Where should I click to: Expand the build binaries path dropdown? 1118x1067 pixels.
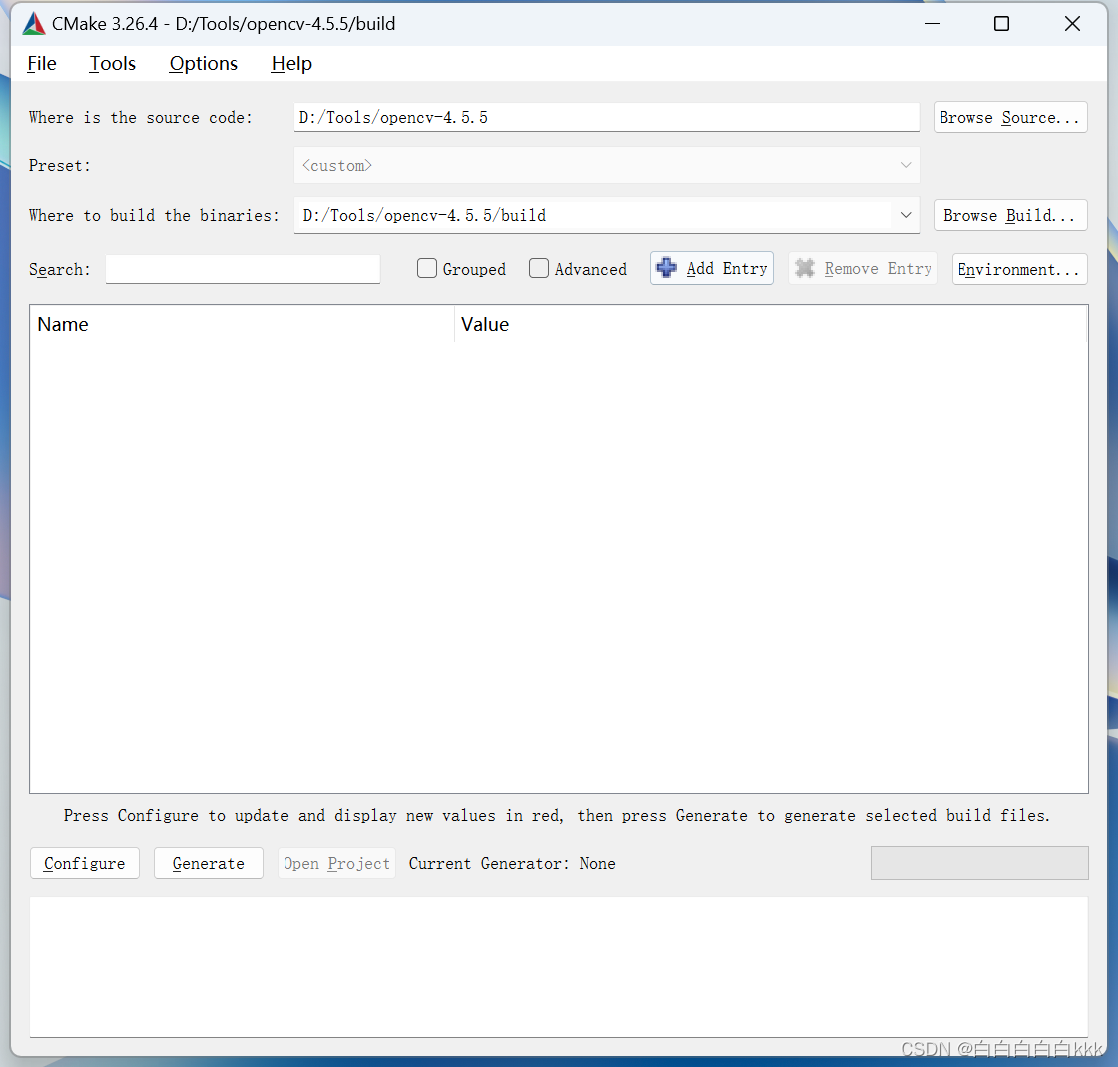click(906, 215)
